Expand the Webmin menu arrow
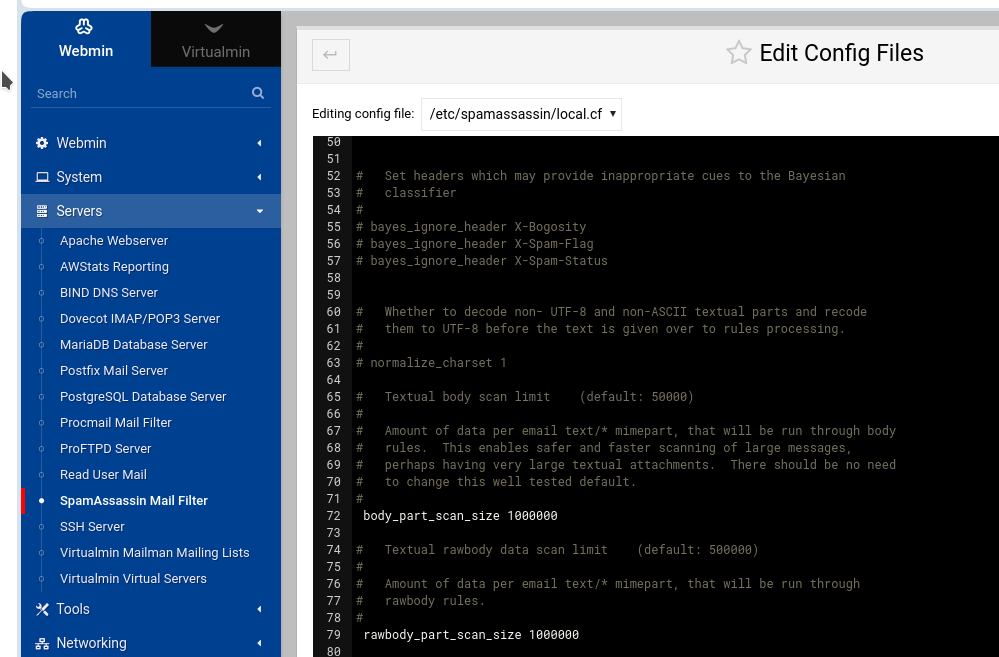This screenshot has height=657, width=999. 259,143
